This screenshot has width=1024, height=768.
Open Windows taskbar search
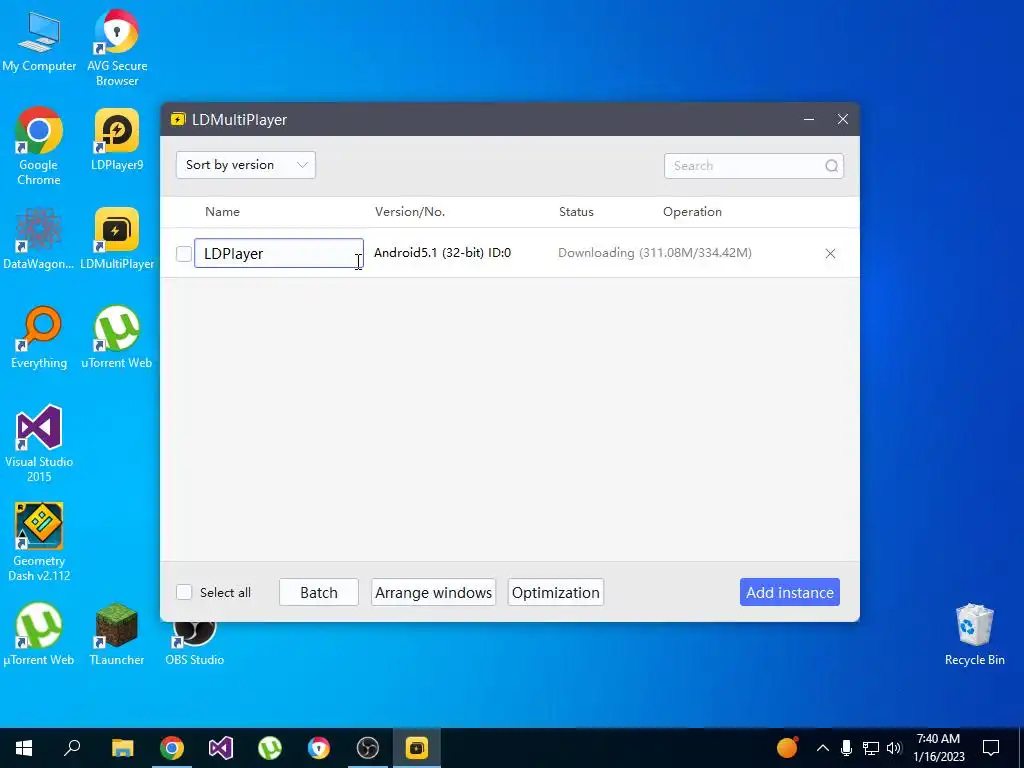(x=72, y=748)
